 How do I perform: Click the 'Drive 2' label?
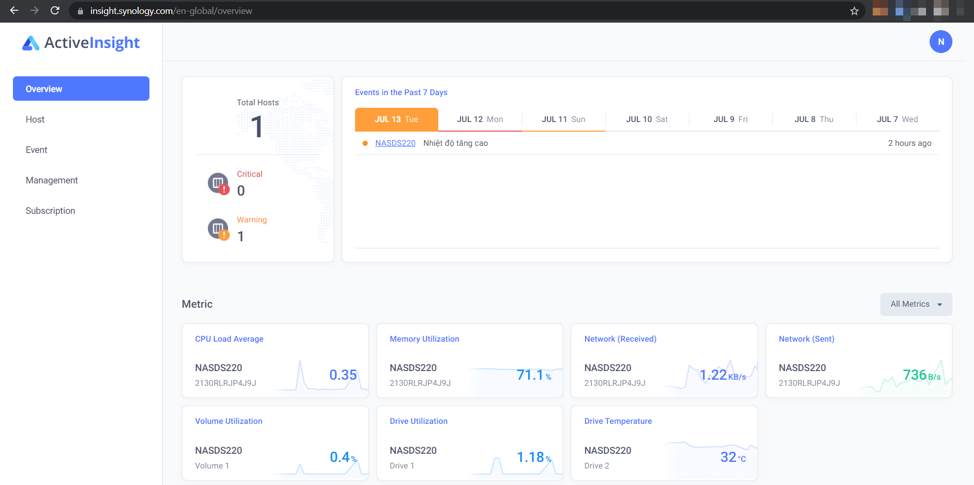pos(597,466)
